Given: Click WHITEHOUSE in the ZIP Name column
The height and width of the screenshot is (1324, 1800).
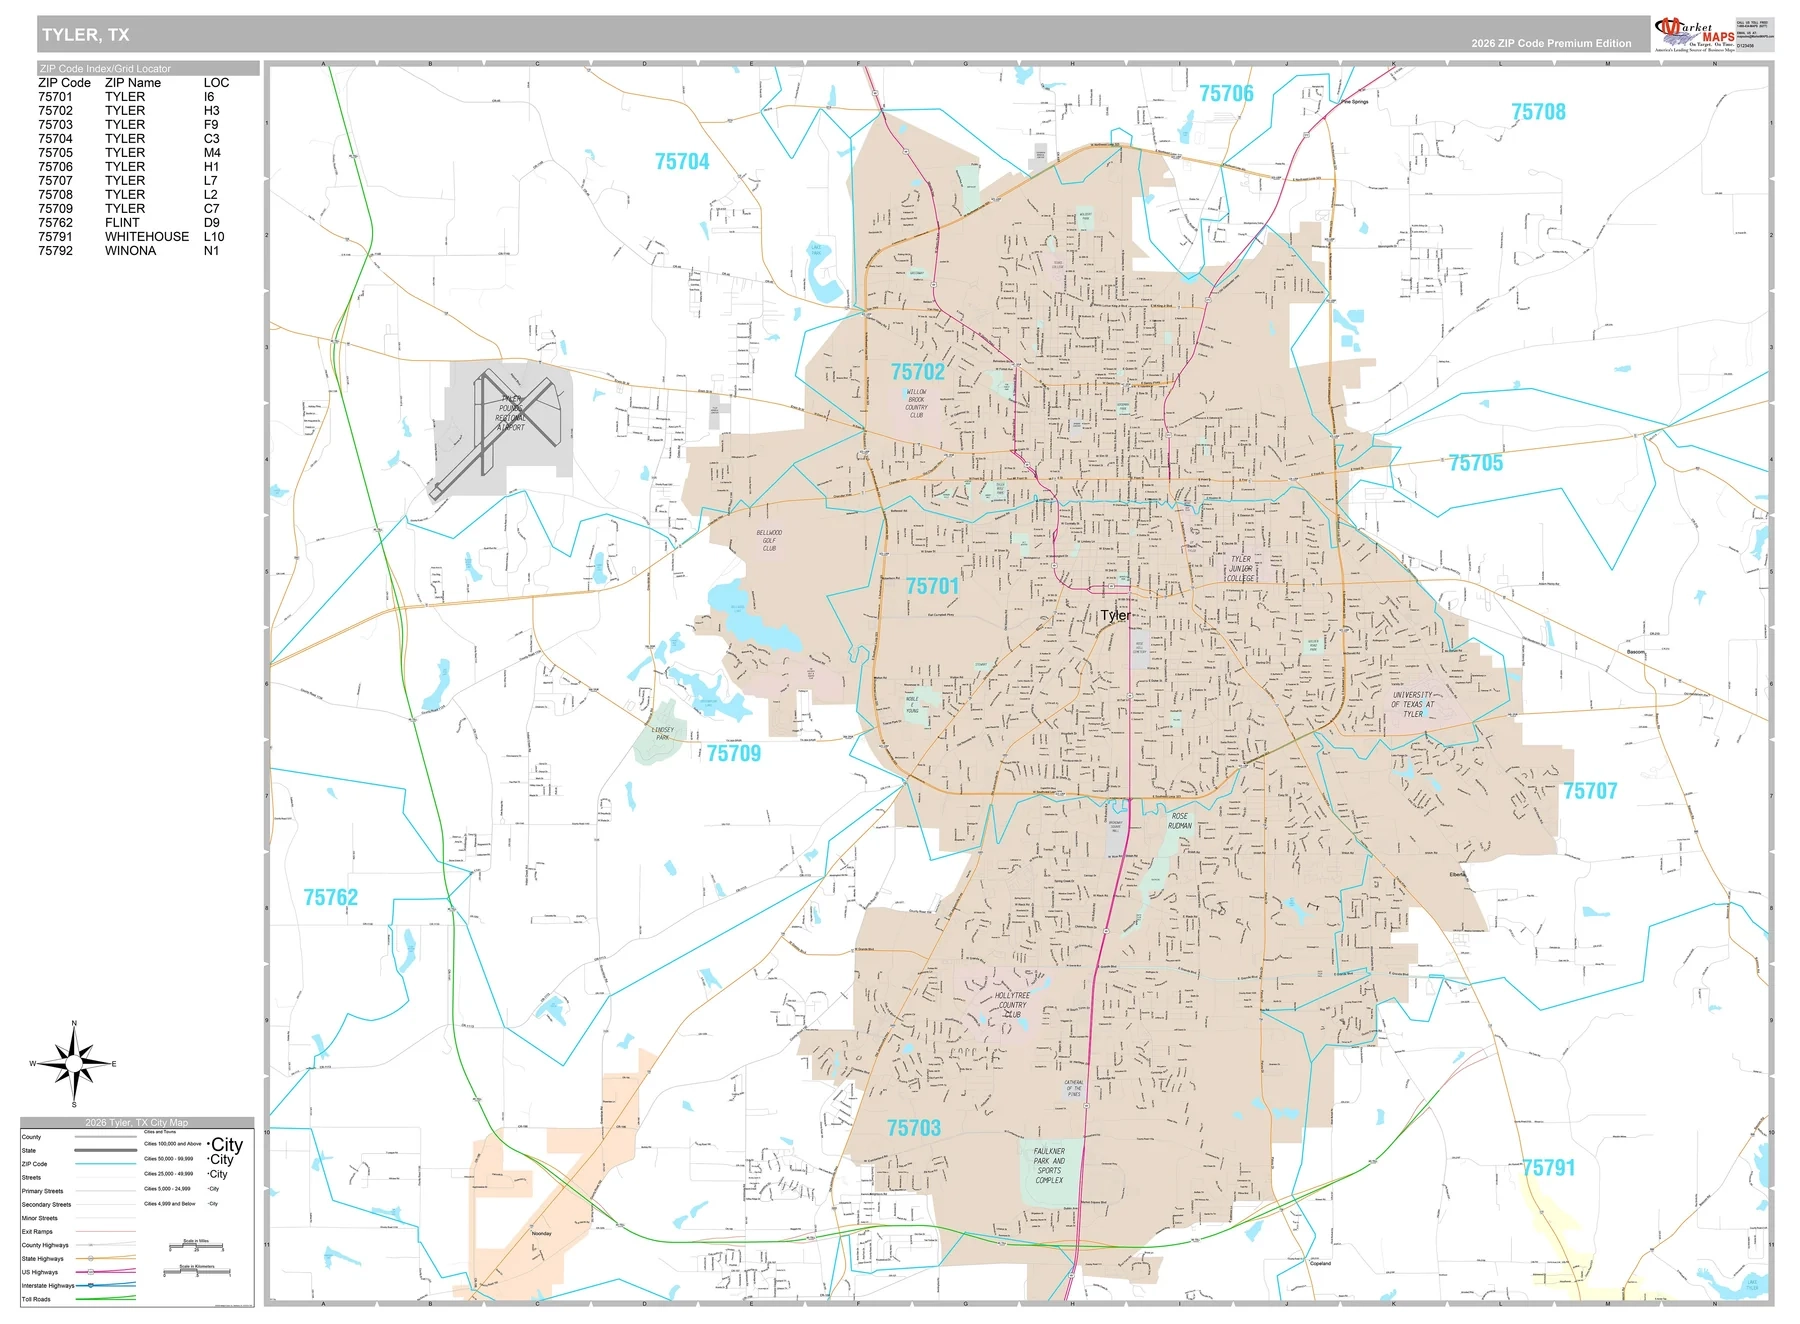Looking at the screenshot, I should click(147, 237).
